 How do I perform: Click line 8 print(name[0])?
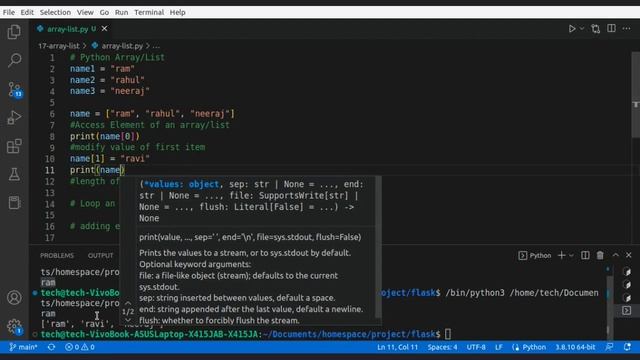point(104,136)
